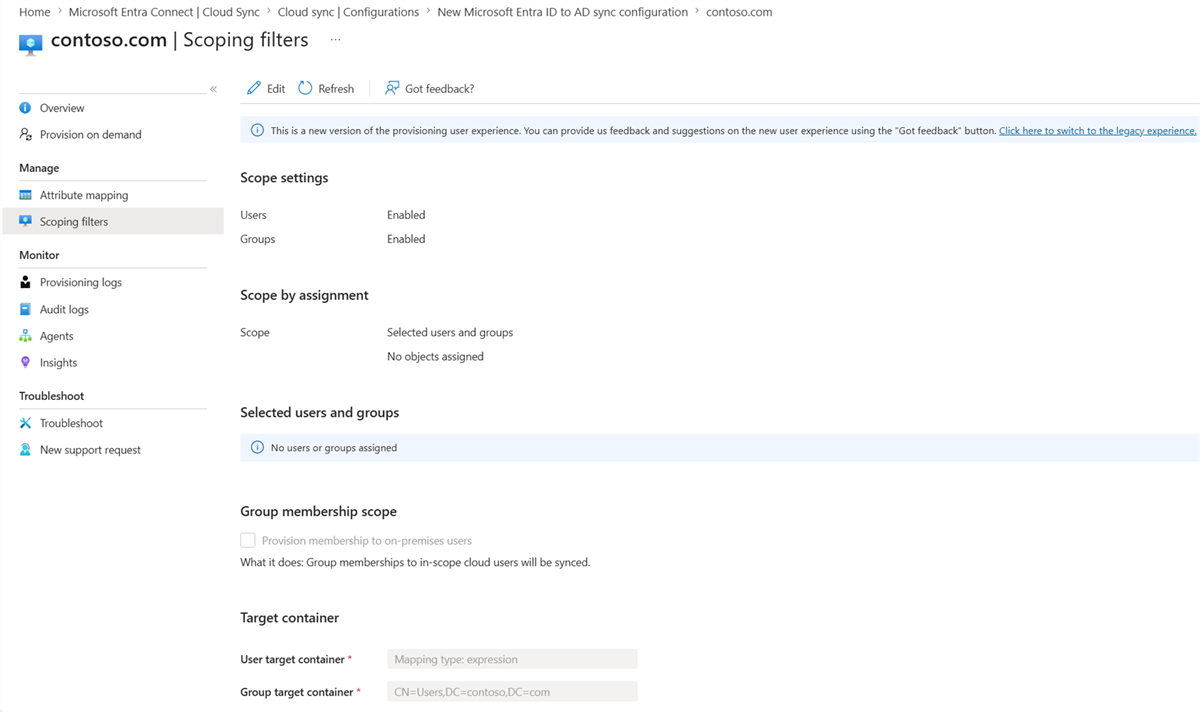Click the Refresh circular arrow icon

pos(305,88)
